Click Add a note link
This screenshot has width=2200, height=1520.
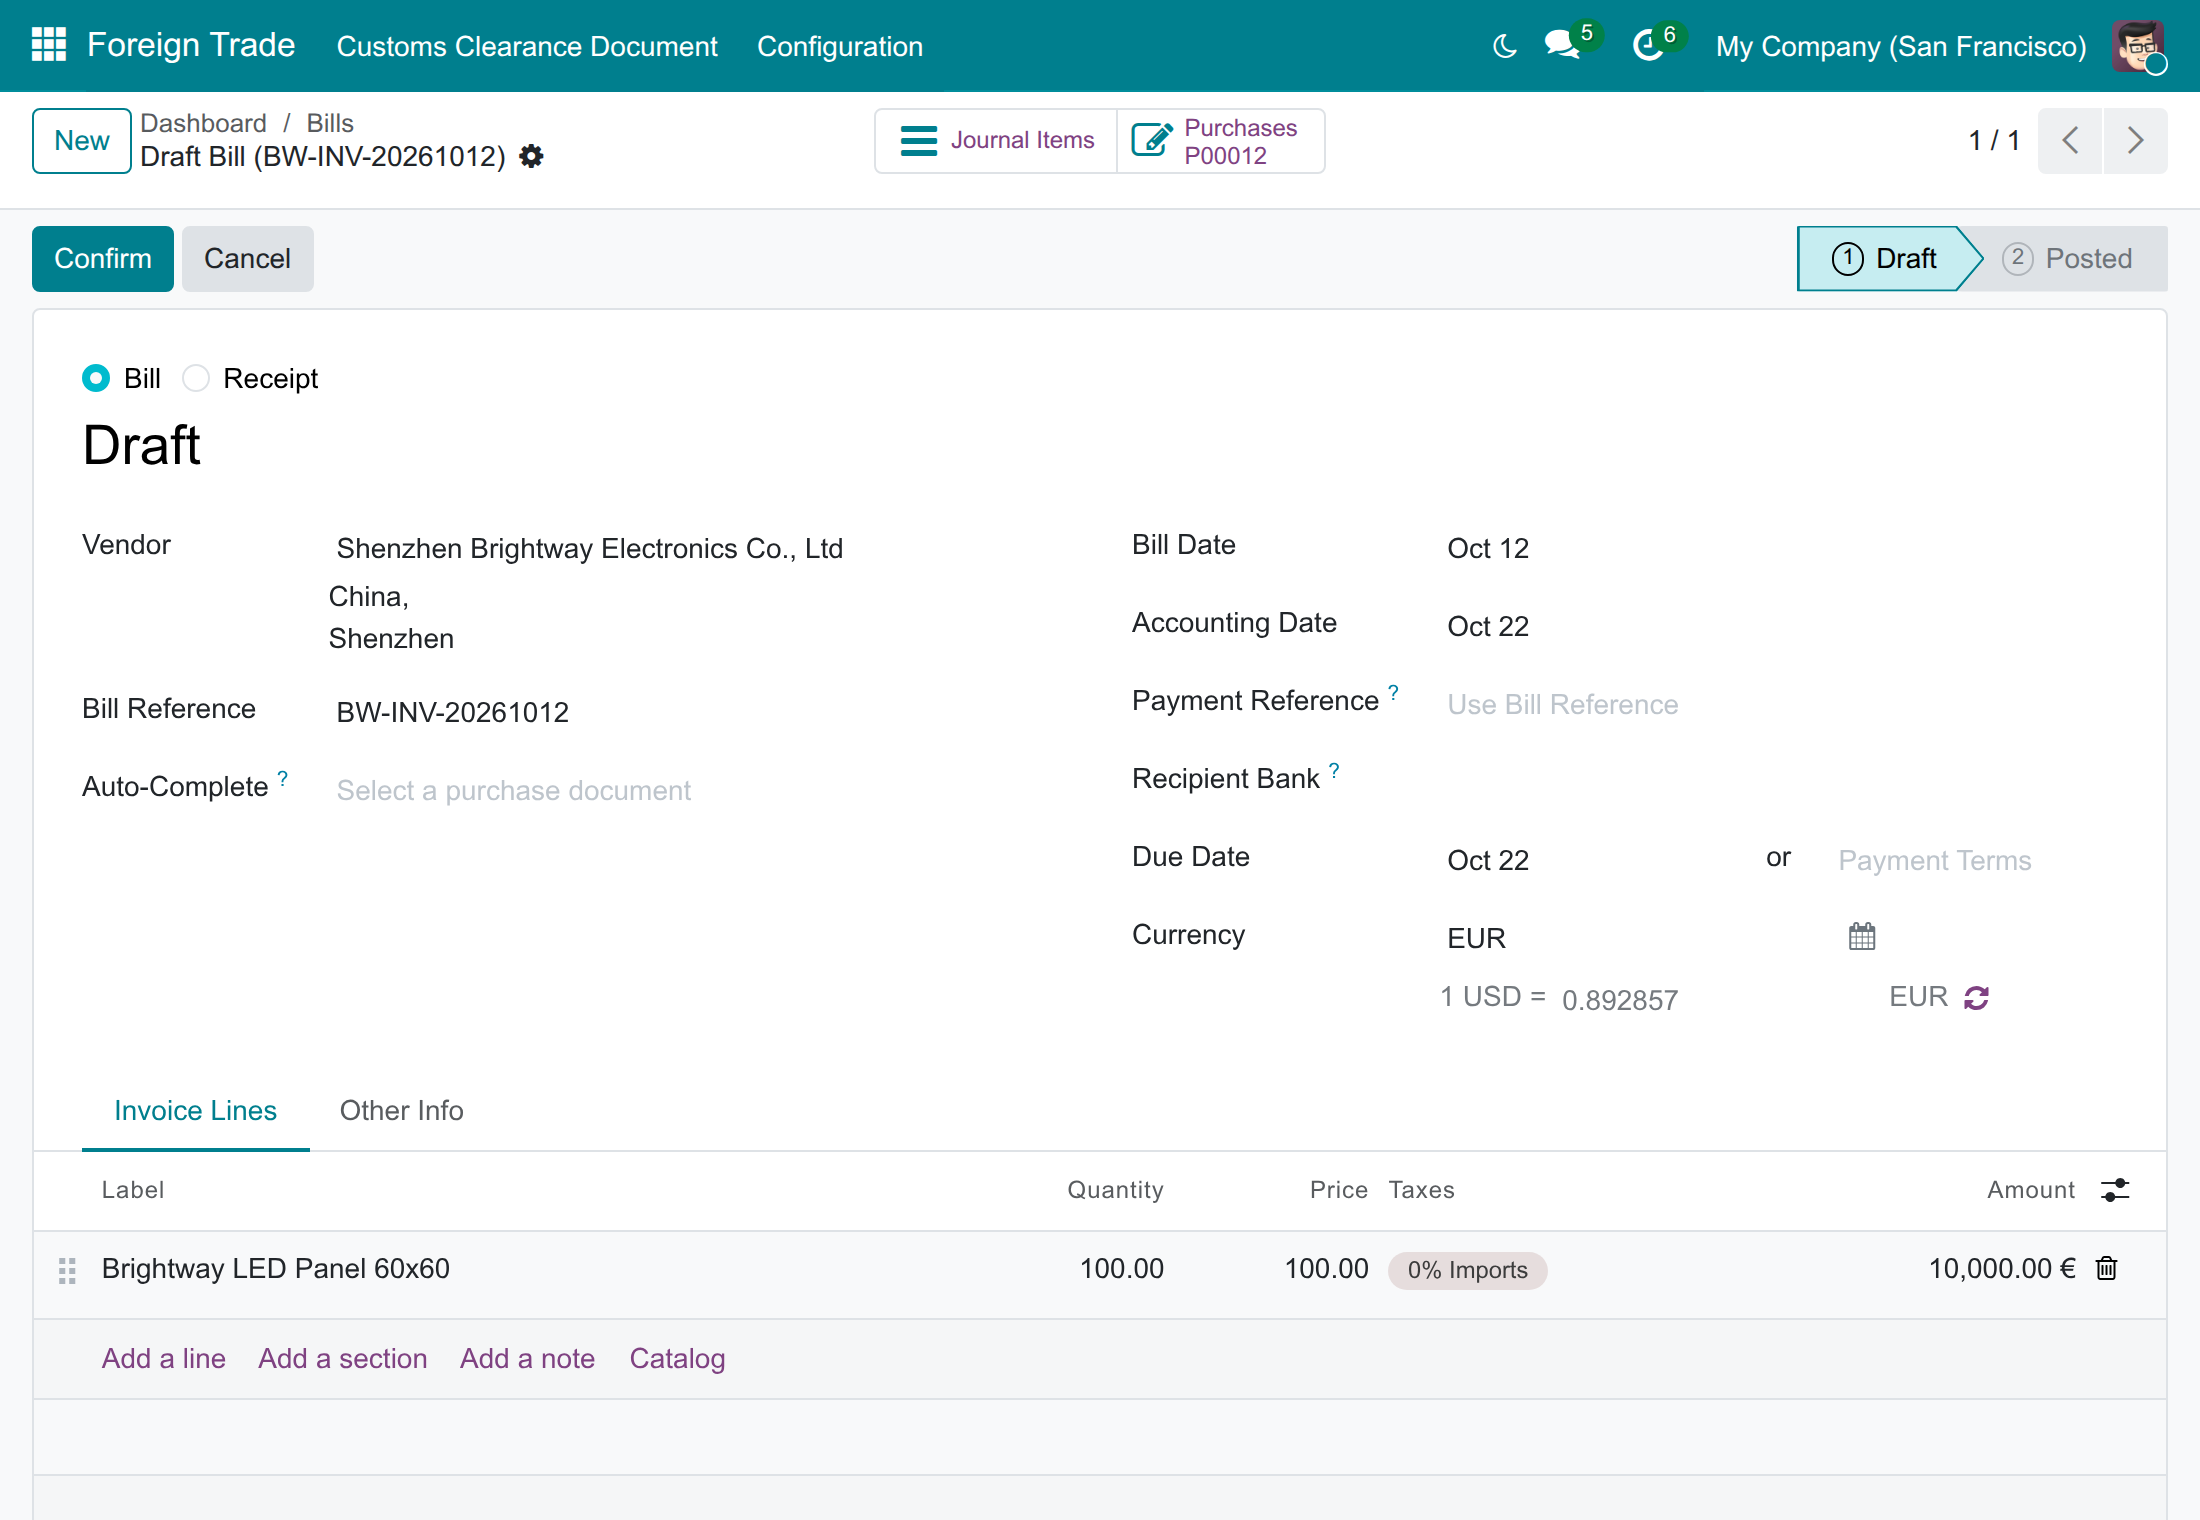click(527, 1359)
